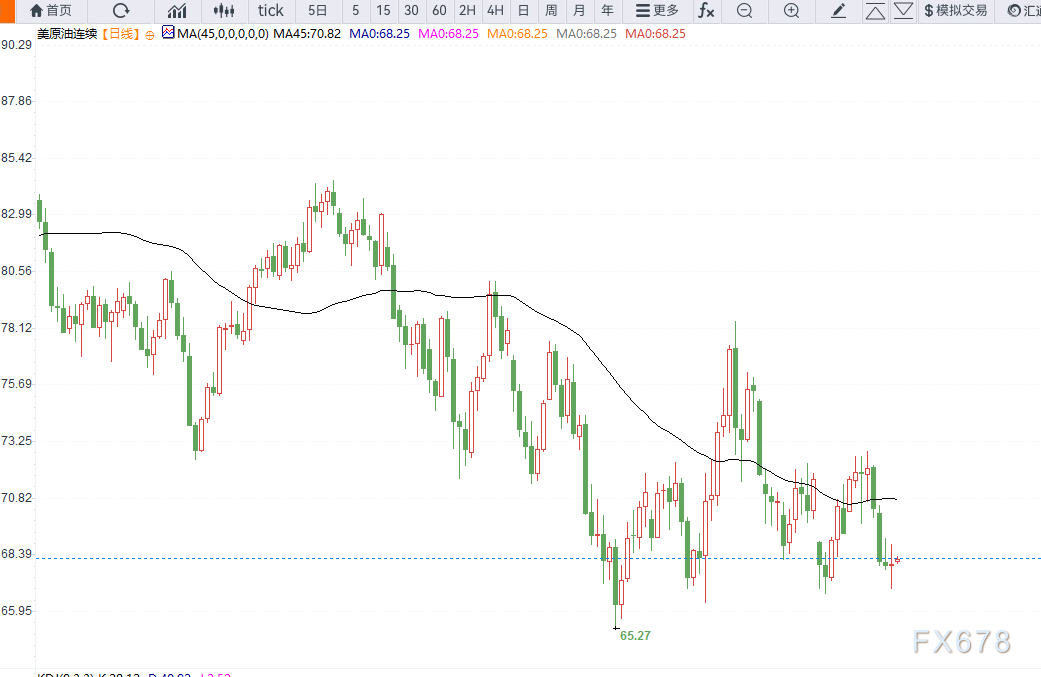Screen dimensions: 1041x677
Task: Zoom in the chart with plus magnifier
Action: (x=791, y=11)
